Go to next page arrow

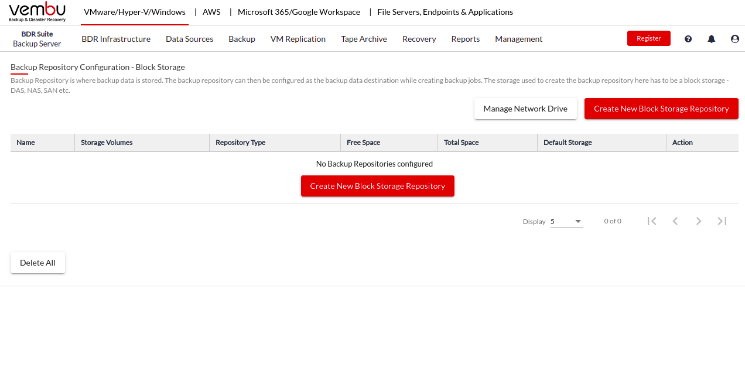tap(698, 221)
